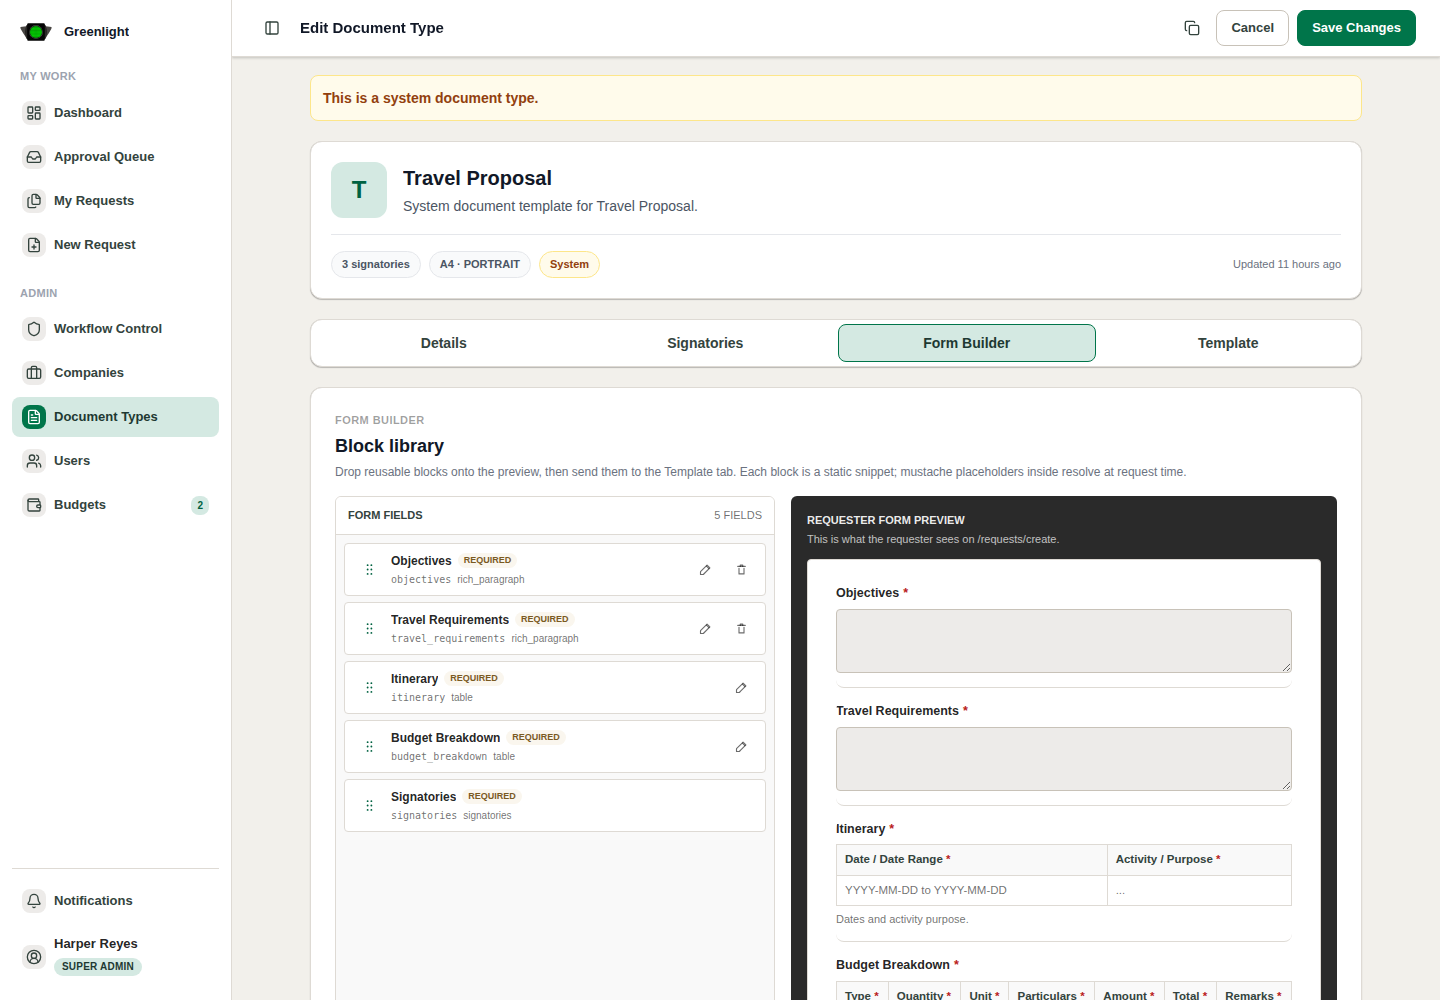
Task: Click the Cancel button
Action: click(x=1252, y=28)
